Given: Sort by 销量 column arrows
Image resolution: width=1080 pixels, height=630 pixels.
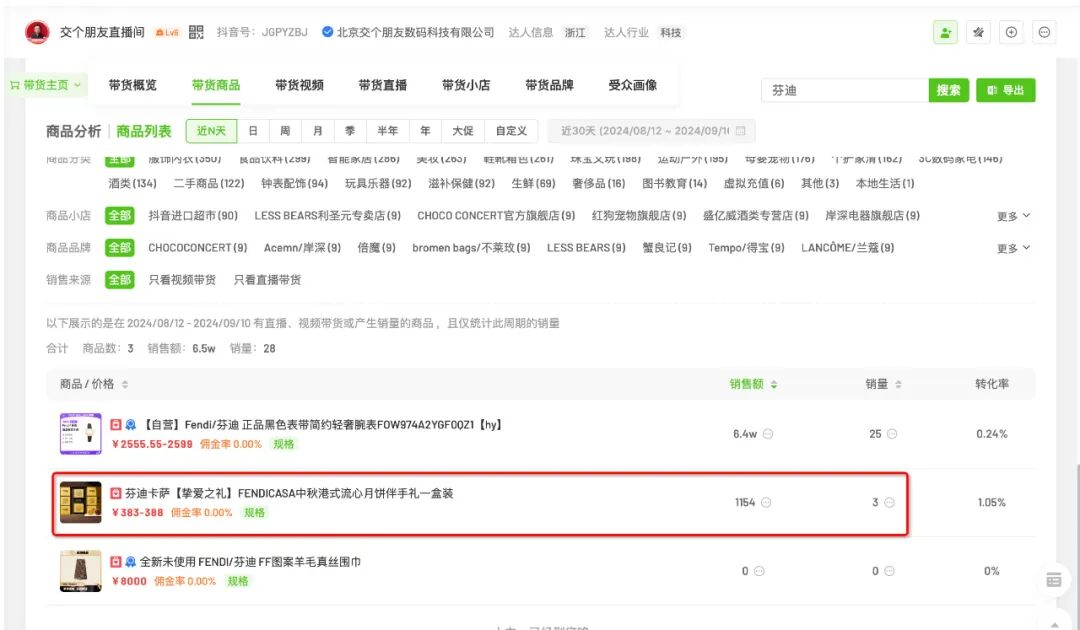Looking at the screenshot, I should [898, 384].
